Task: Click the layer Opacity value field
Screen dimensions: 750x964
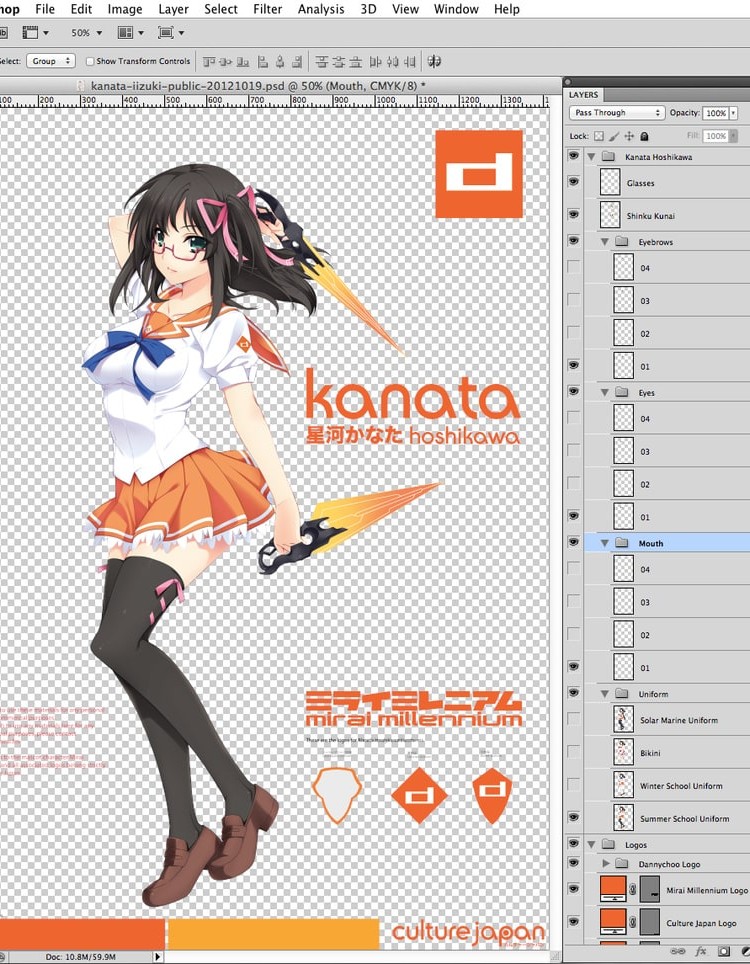Action: 715,113
